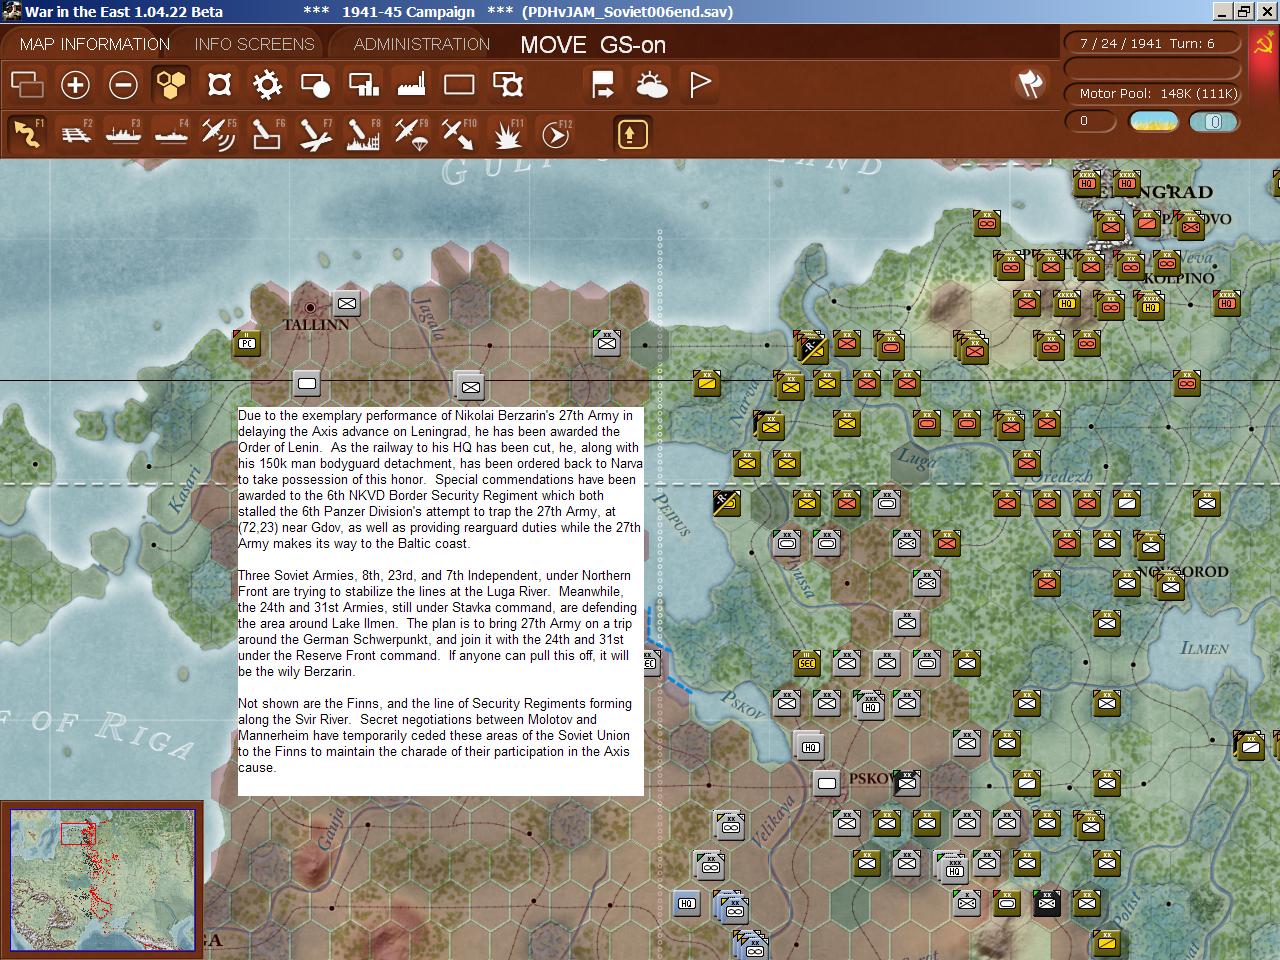This screenshot has height=960, width=1280.
Task: Click the plain rectangle toolbar icon
Action: coord(459,85)
